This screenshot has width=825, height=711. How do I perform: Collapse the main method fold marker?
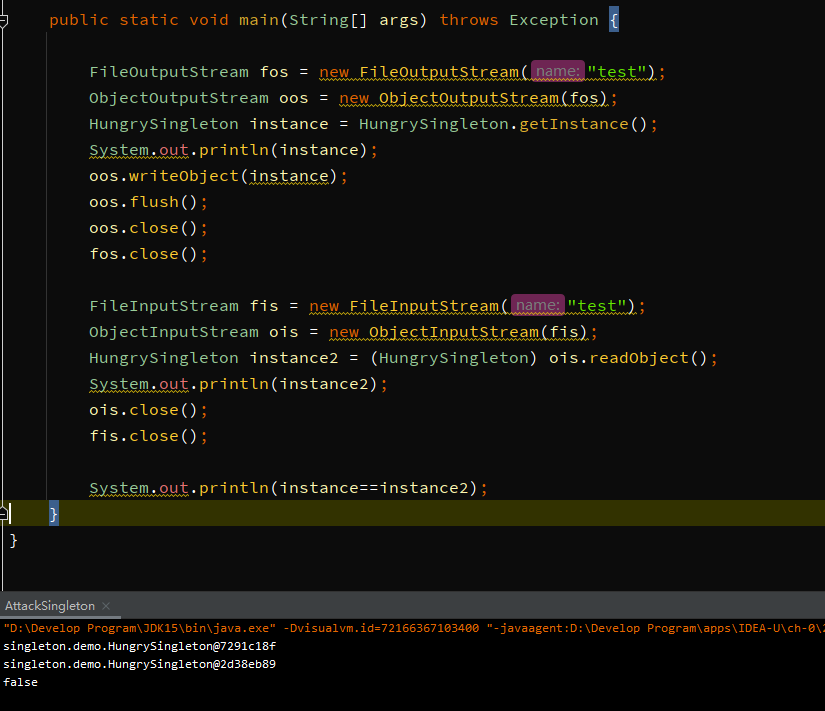4,21
